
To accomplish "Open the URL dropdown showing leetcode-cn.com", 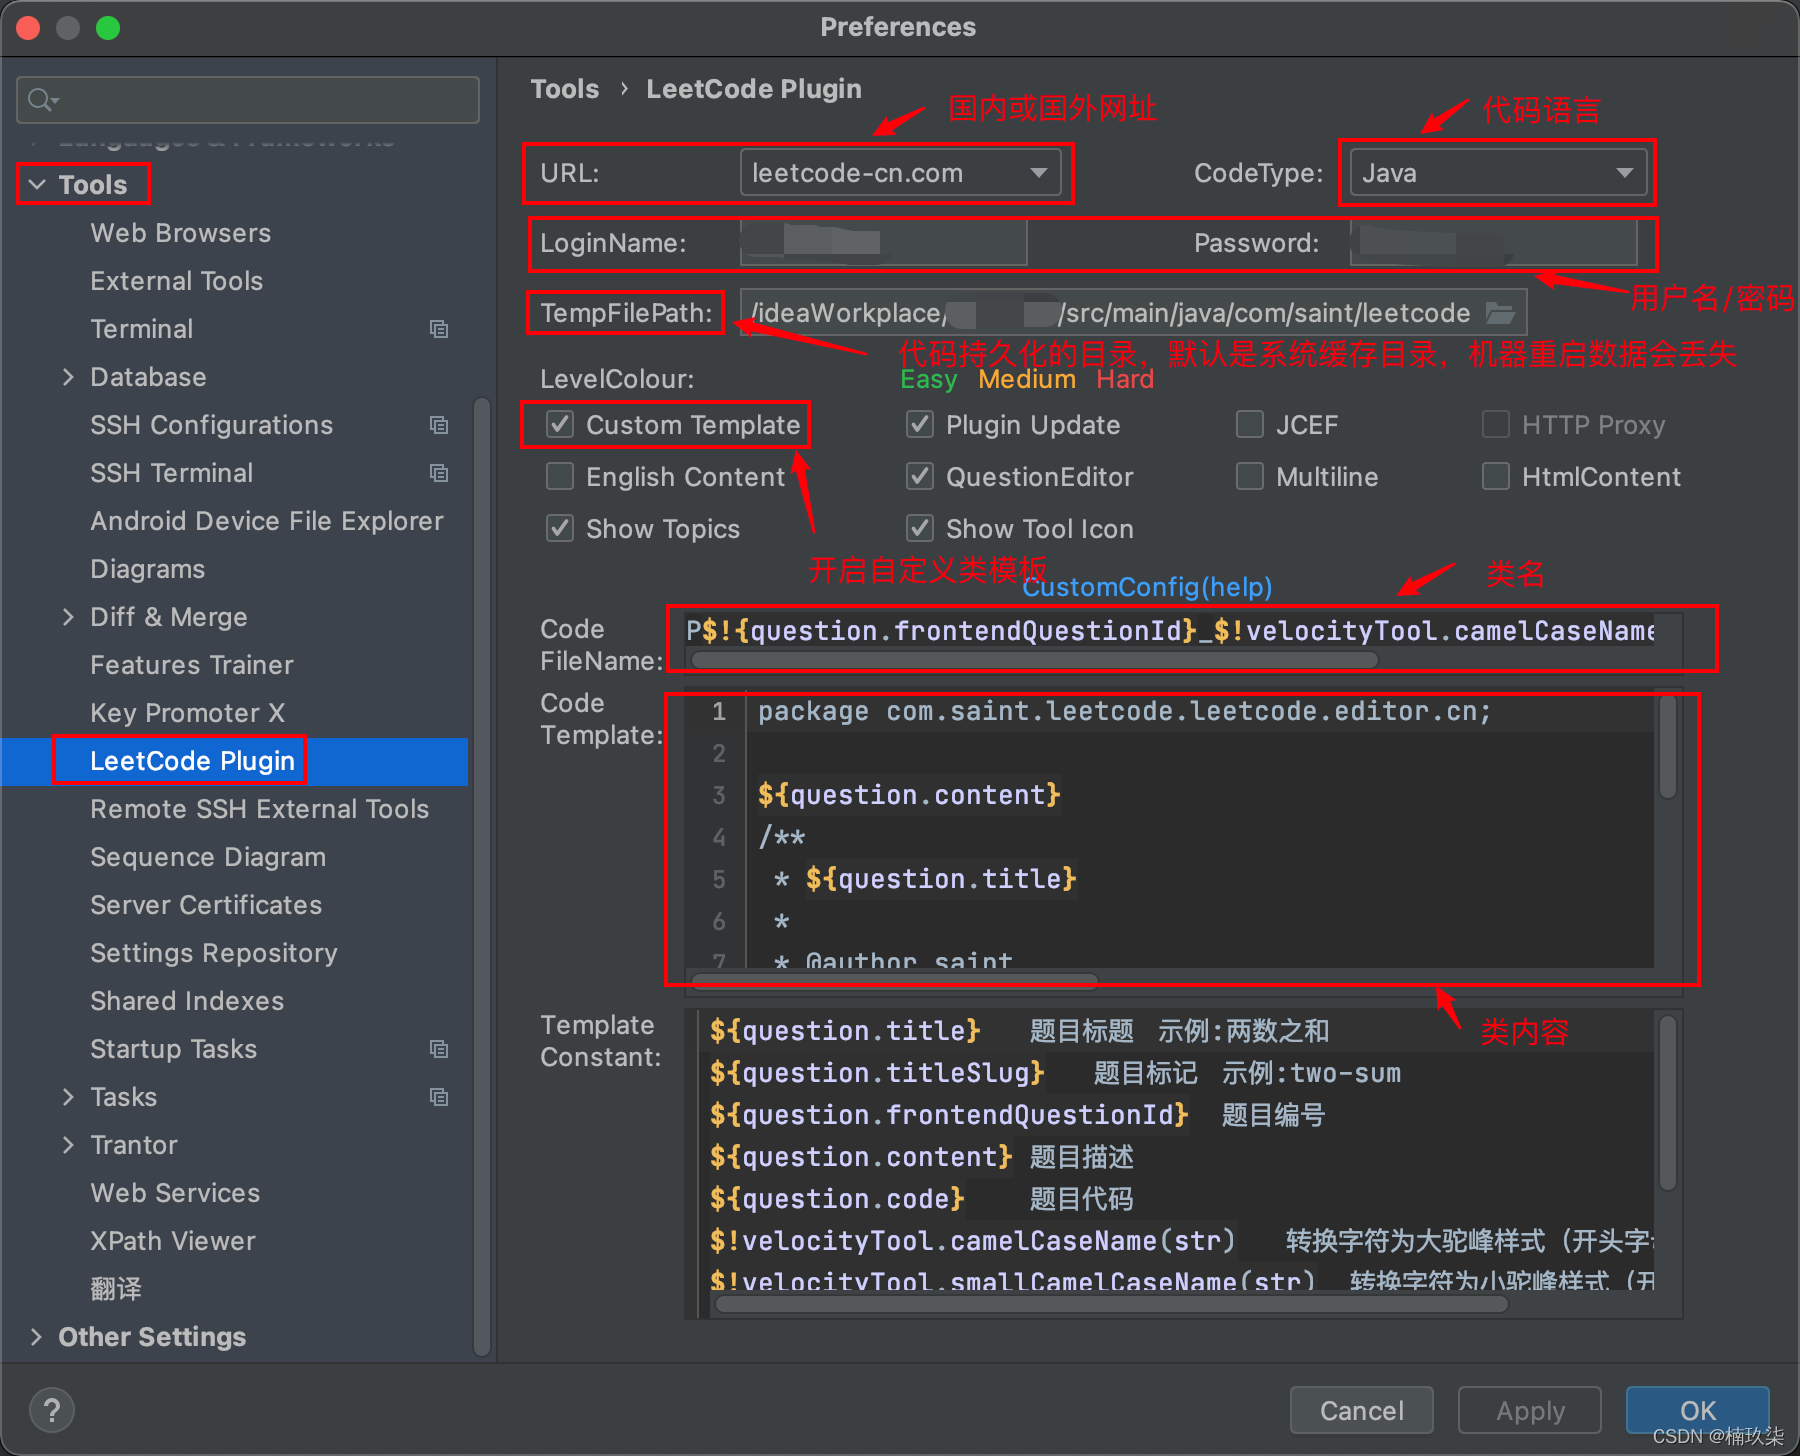I will (1039, 172).
